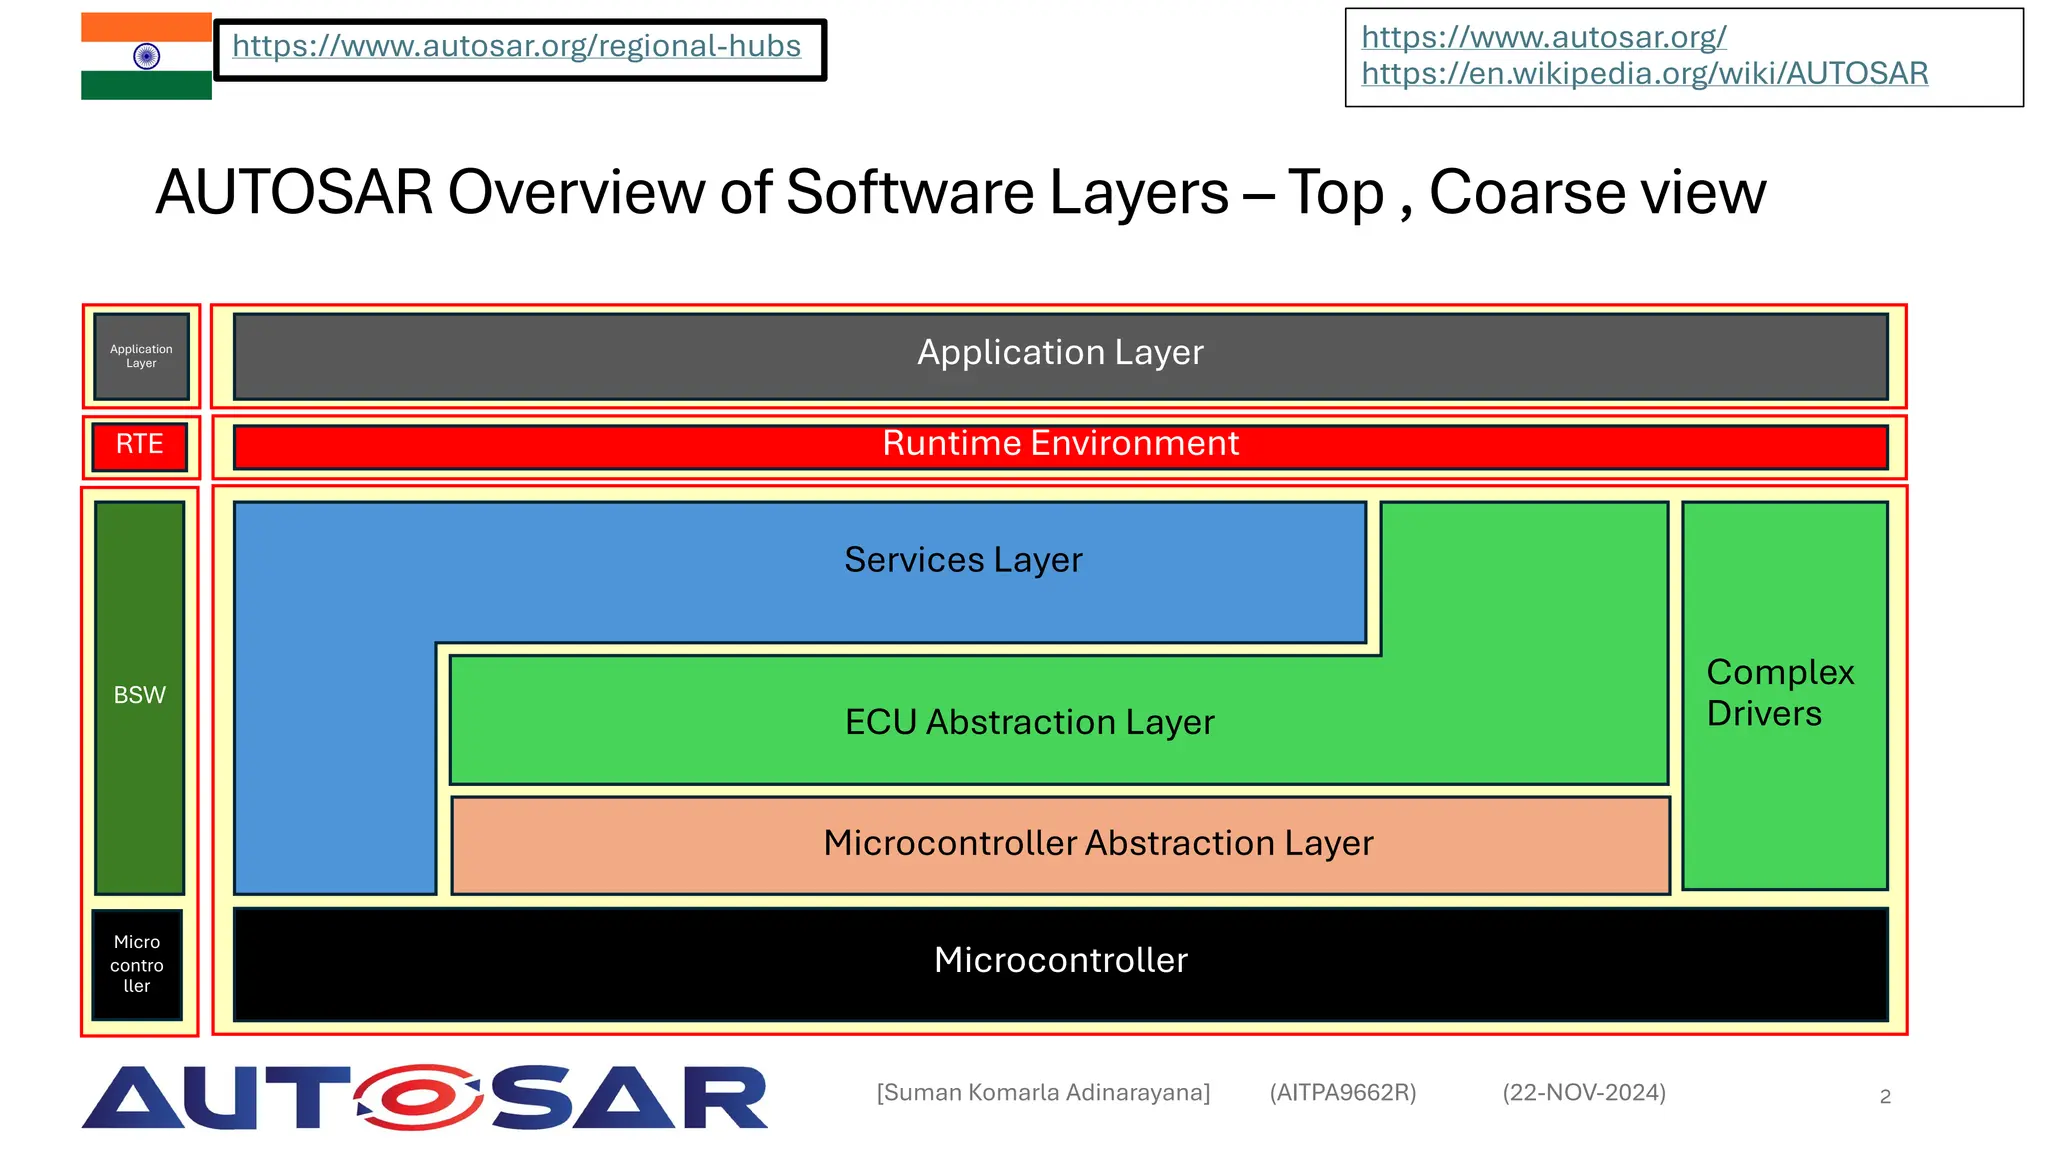Select the wide Application Layer bar
Image resolution: width=2048 pixels, height=1152 pixels.
1060,354
